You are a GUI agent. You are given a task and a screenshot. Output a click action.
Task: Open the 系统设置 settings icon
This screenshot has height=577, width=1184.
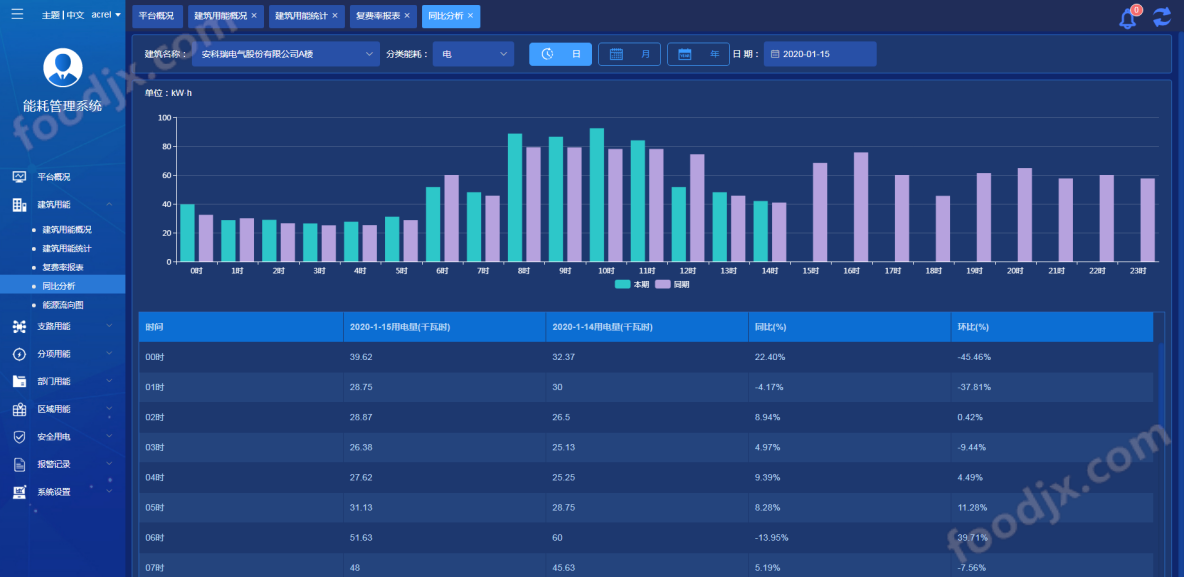20,492
